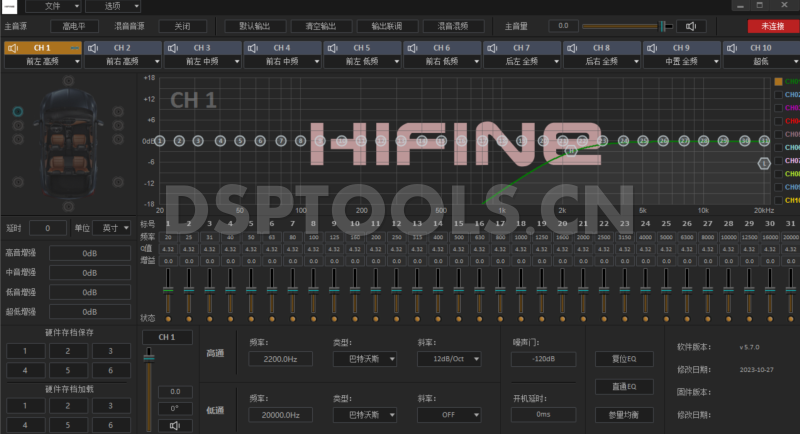Screen dimensions: 800x434
Task: Mute CH 3 using its speaker icon
Action: pyautogui.click(x=173, y=48)
